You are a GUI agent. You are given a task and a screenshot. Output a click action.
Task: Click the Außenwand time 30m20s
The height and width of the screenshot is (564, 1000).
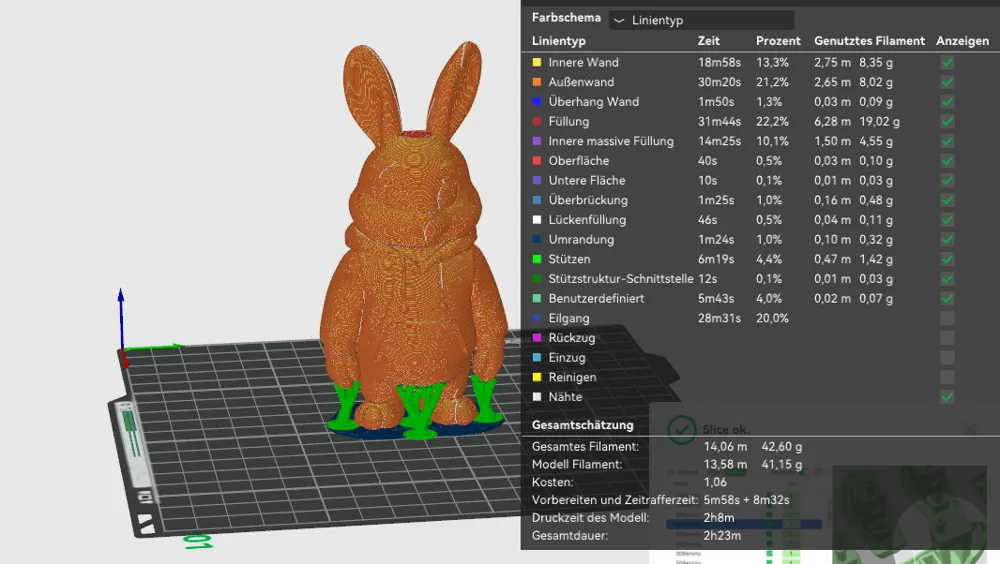coord(719,82)
